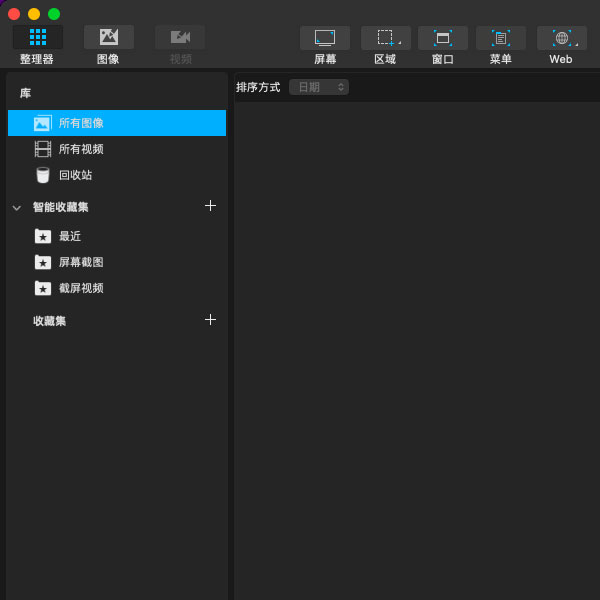
Task: Capture a 窗口 window
Action: [x=443, y=38]
